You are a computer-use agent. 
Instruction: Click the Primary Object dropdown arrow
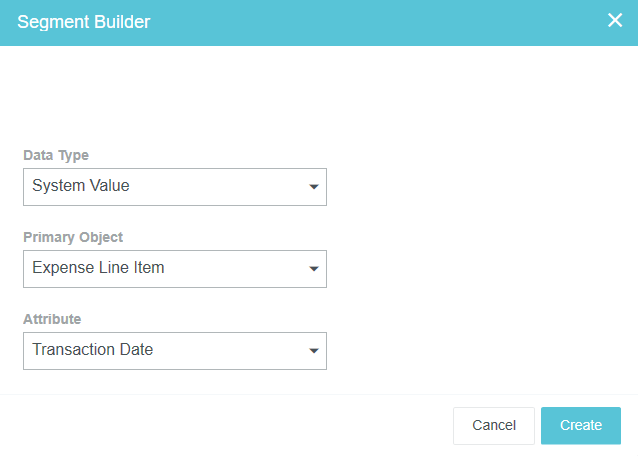(313, 269)
